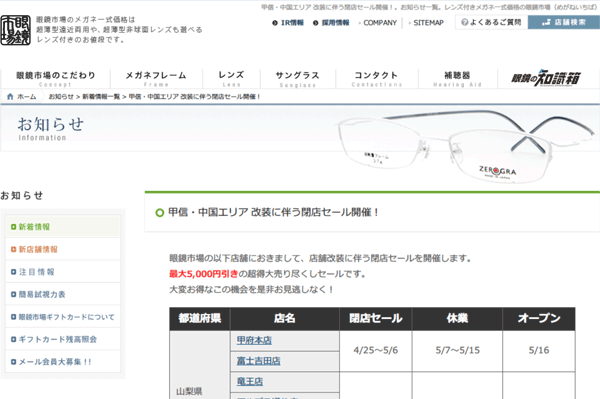Click the 休業 table header
Image resolution: width=600 pixels, height=399 pixels.
click(x=457, y=318)
